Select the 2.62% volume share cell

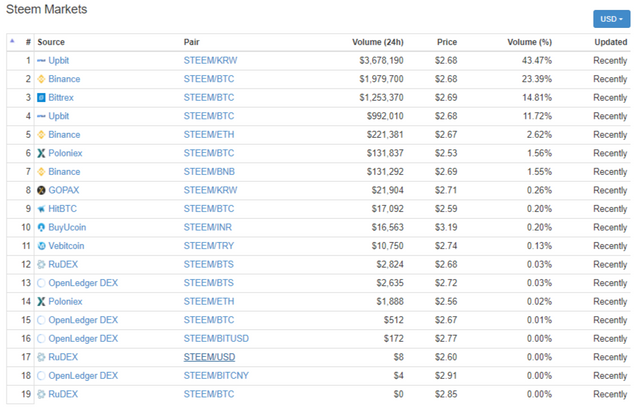coord(539,135)
